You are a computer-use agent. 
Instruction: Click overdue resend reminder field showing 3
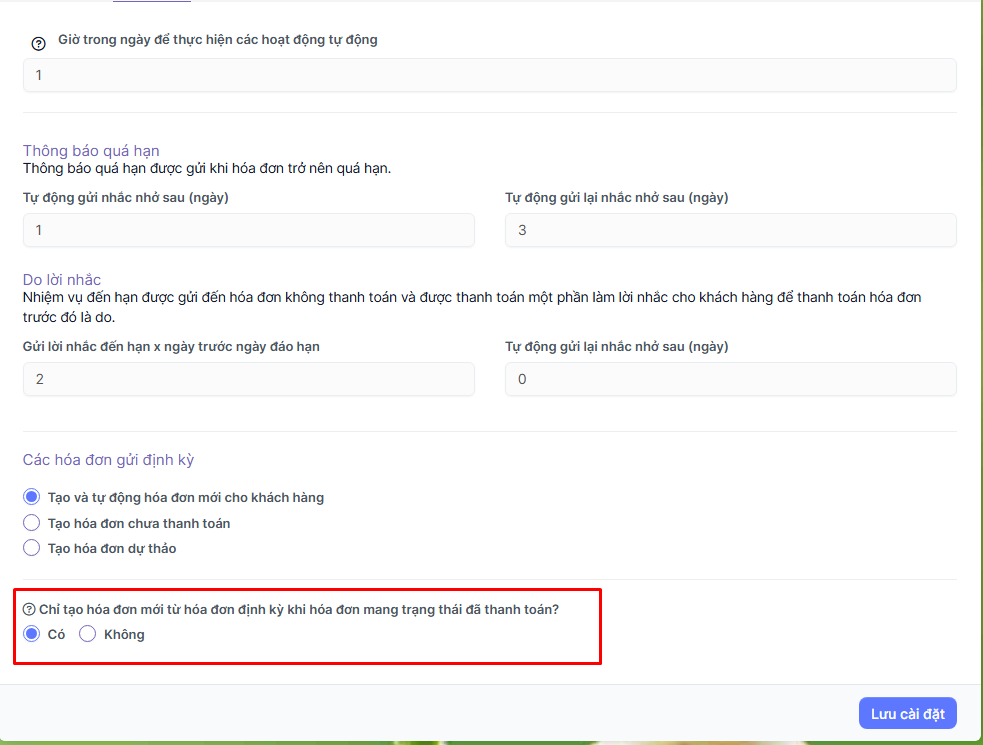pyautogui.click(x=730, y=230)
